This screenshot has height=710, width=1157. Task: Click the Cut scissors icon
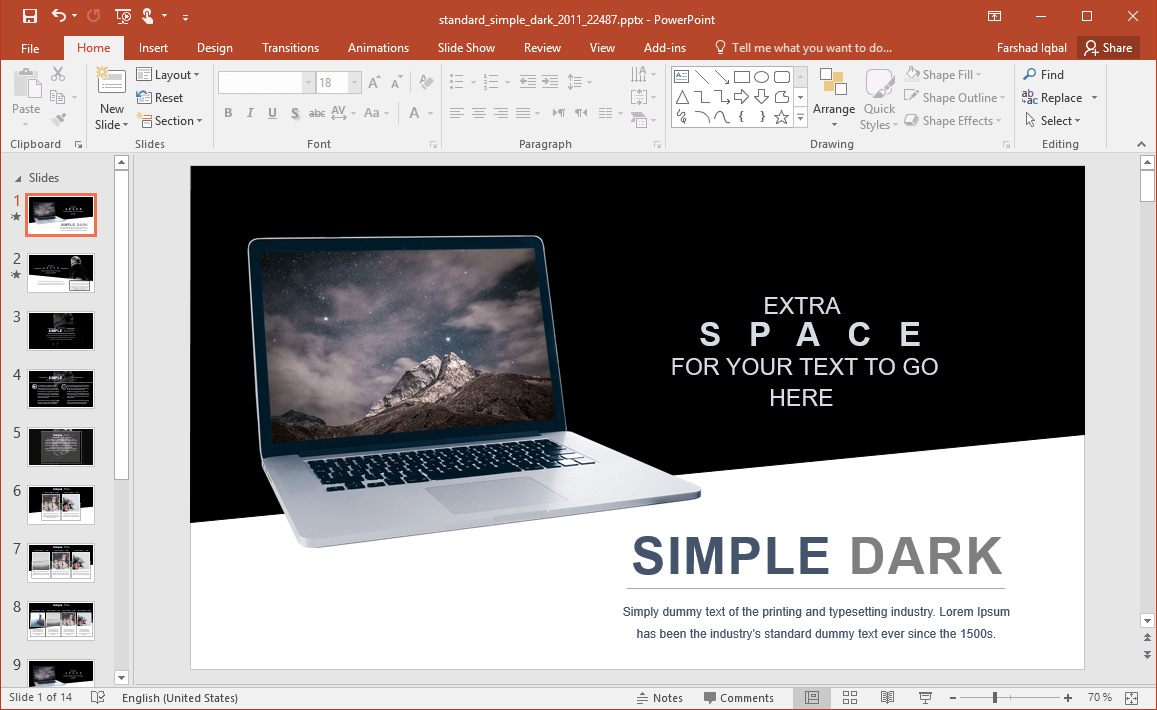[58, 74]
